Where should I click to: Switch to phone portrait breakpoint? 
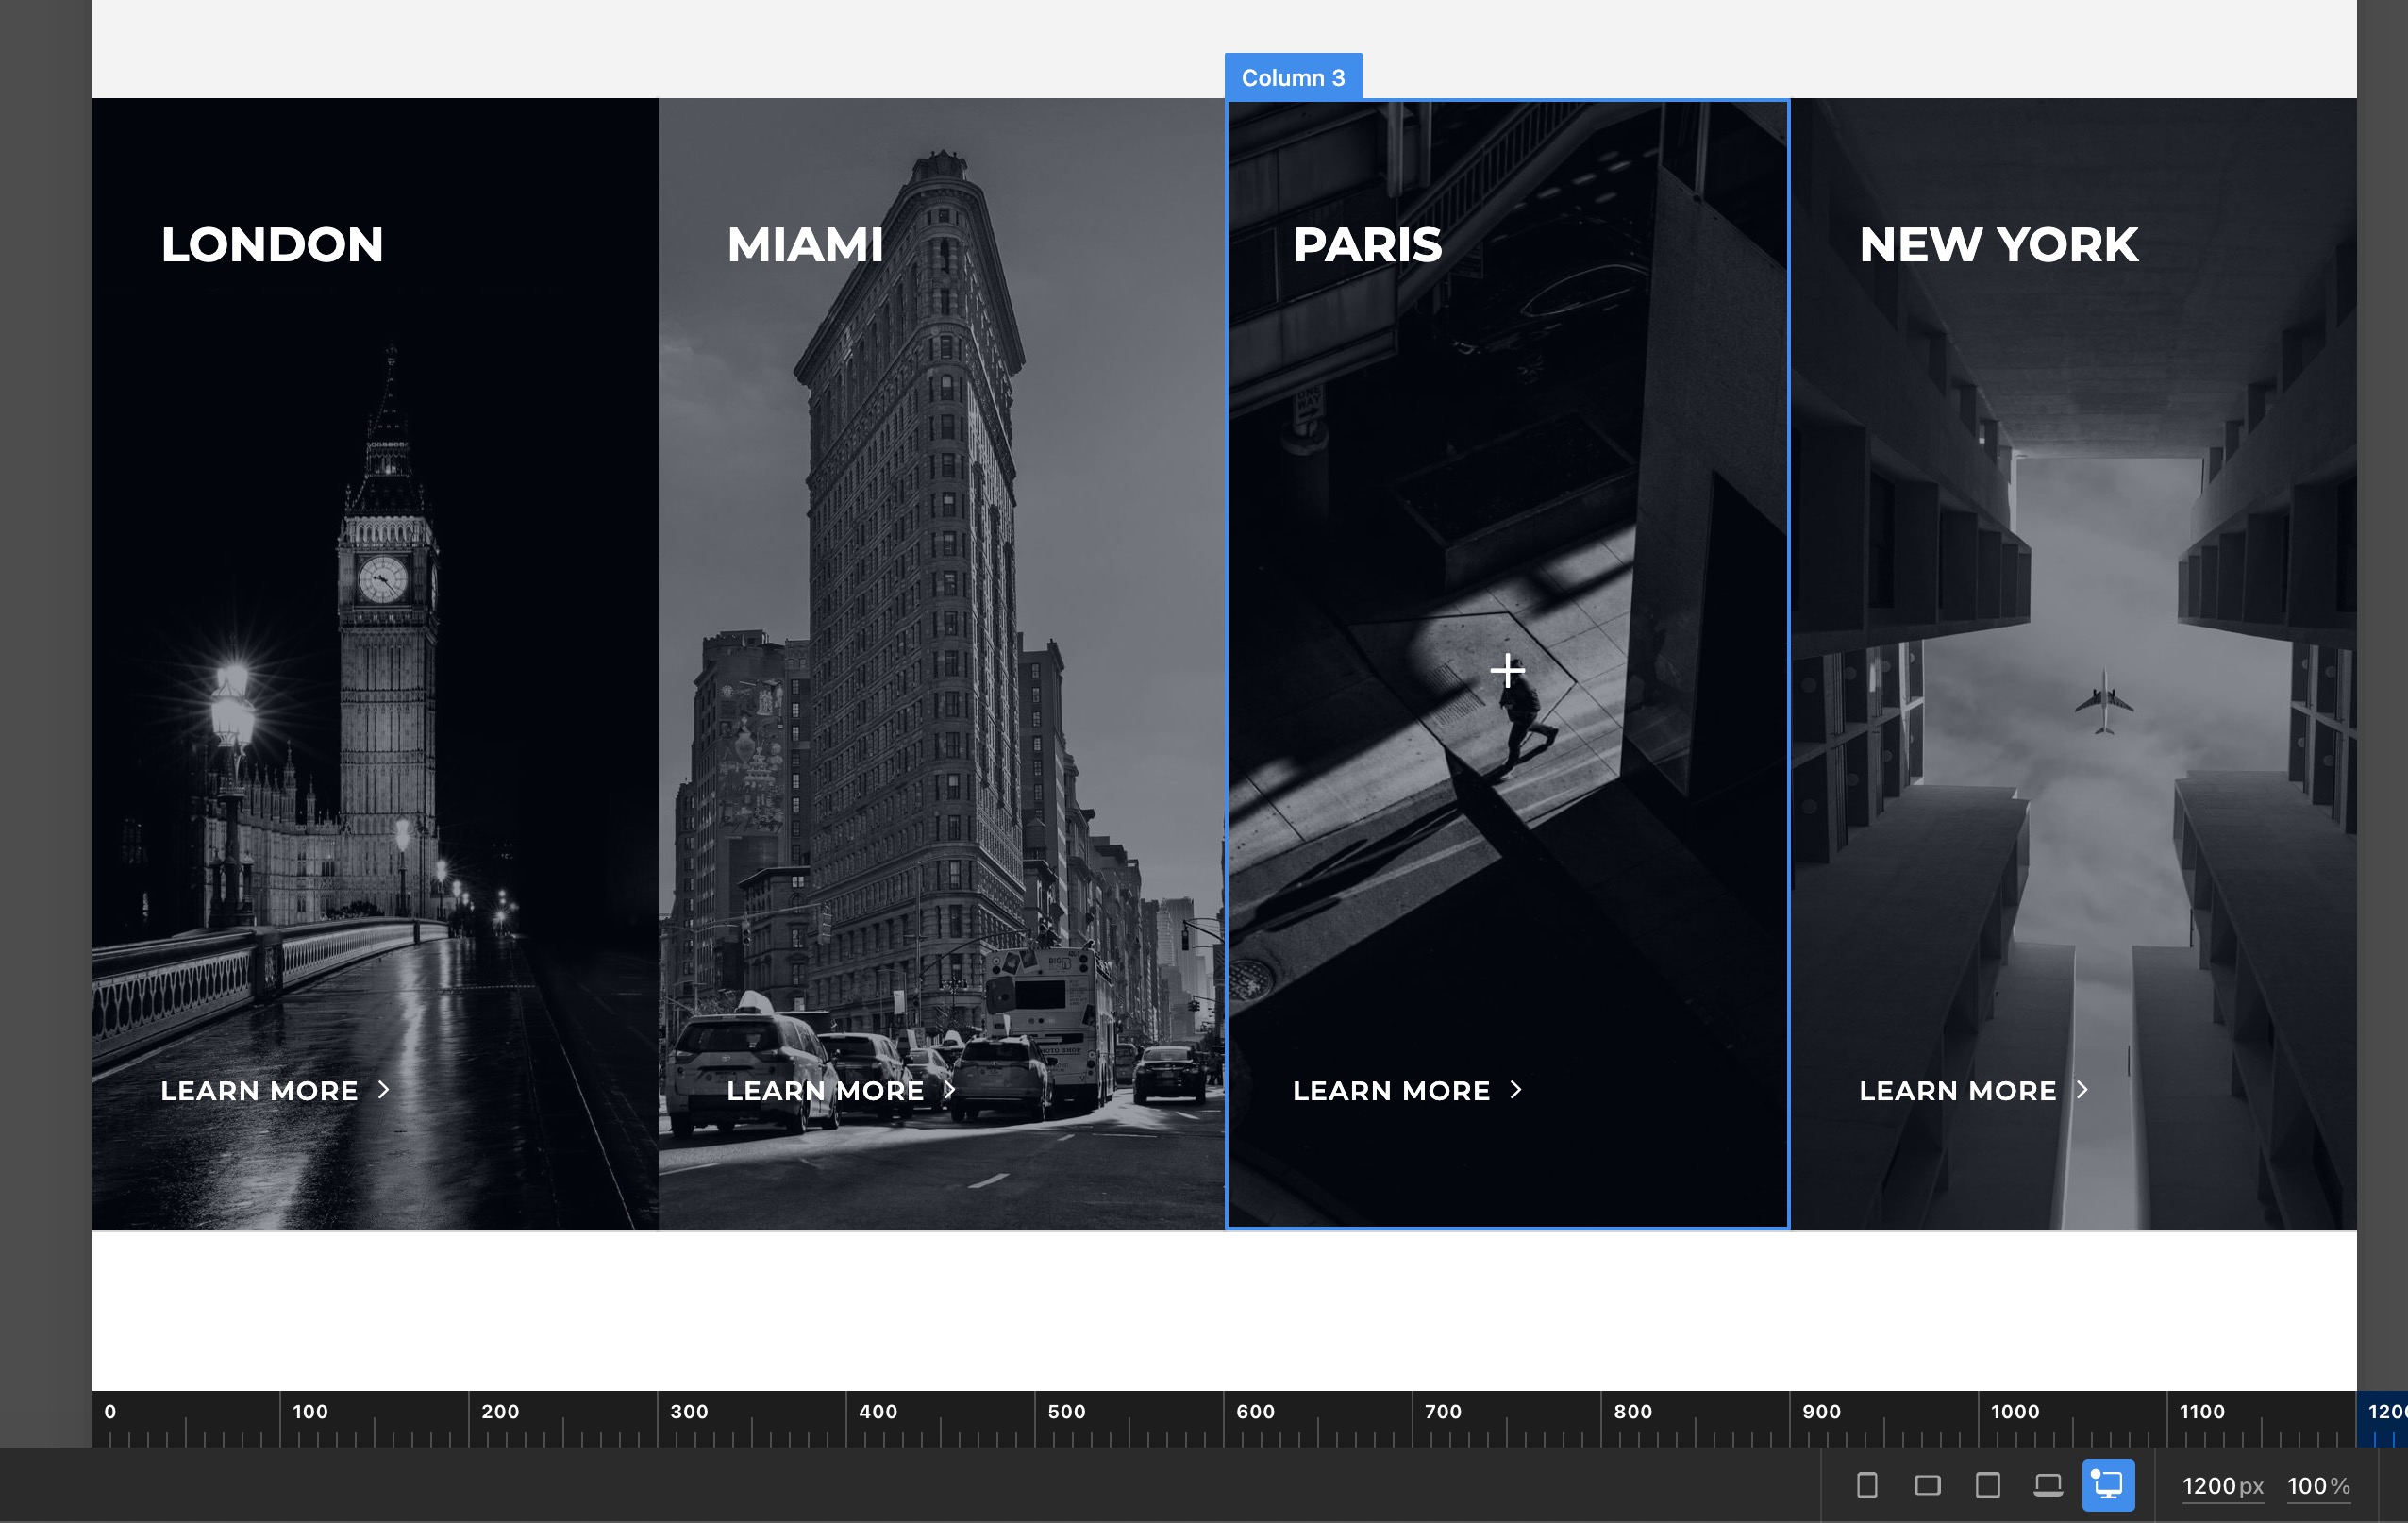tap(1866, 1485)
